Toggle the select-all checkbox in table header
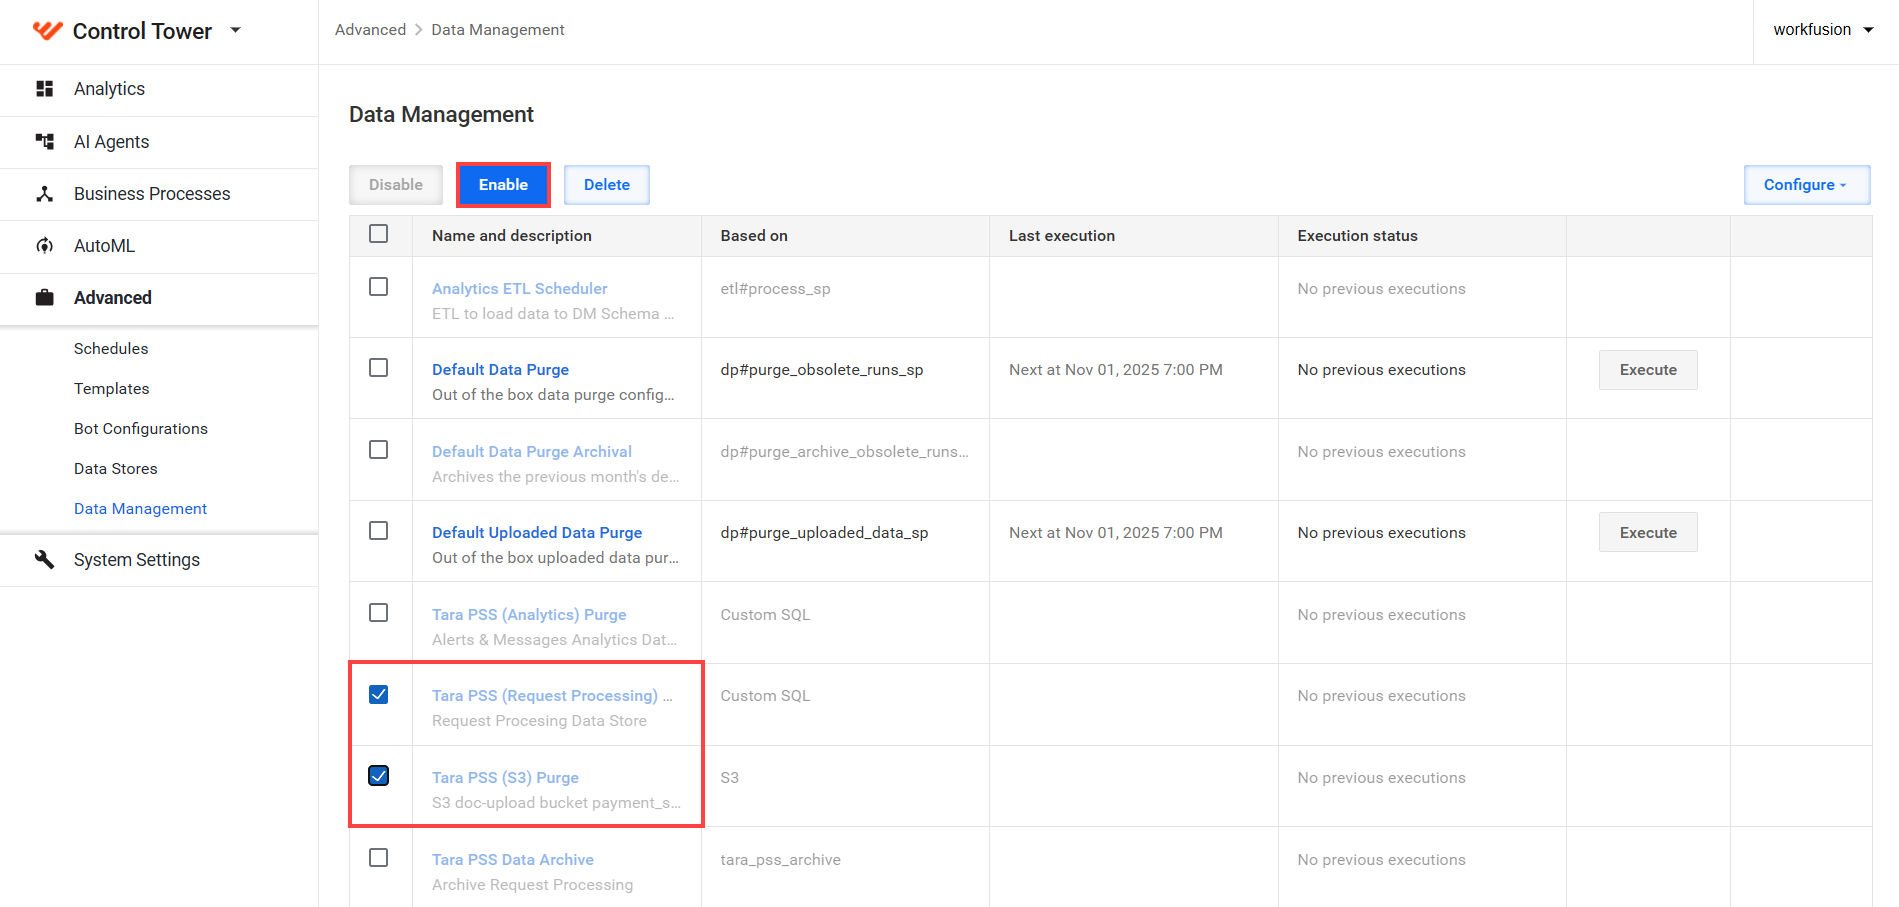1899x907 pixels. 379,234
